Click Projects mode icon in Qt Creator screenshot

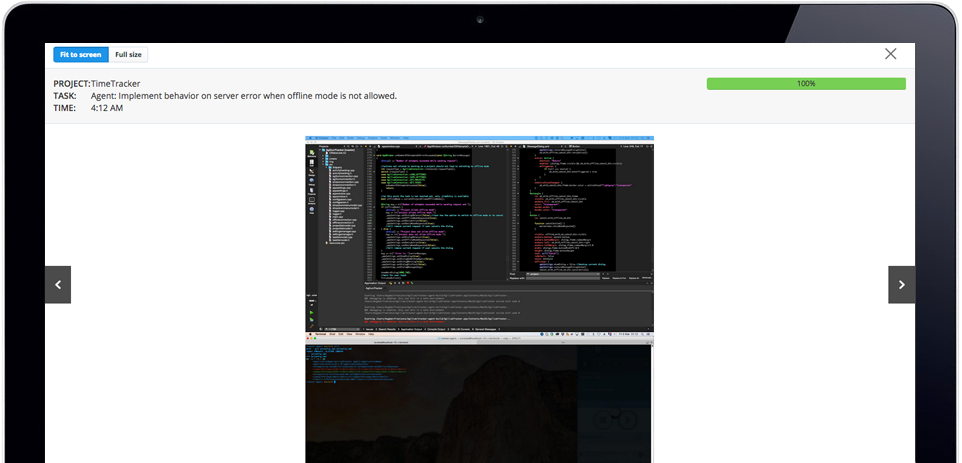pos(312,191)
